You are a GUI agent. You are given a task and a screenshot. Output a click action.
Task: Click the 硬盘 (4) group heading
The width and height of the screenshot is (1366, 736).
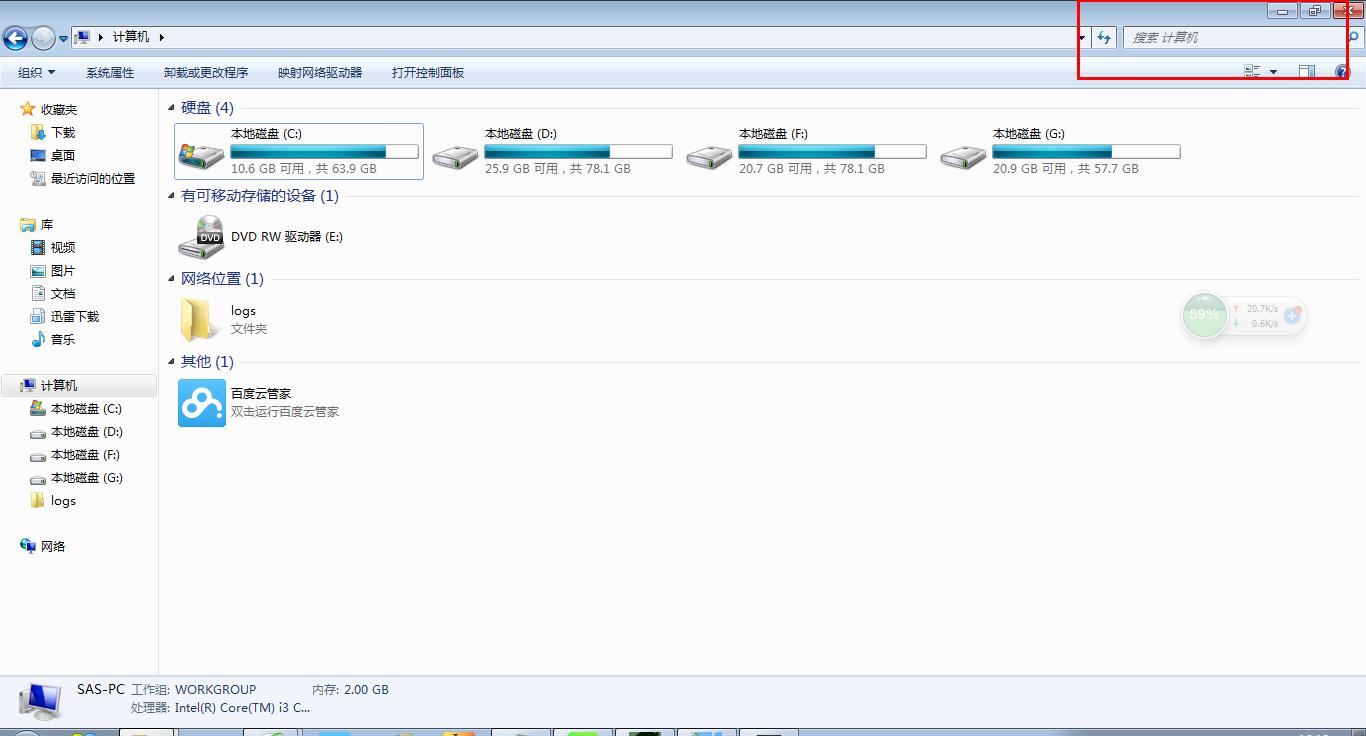click(x=207, y=108)
